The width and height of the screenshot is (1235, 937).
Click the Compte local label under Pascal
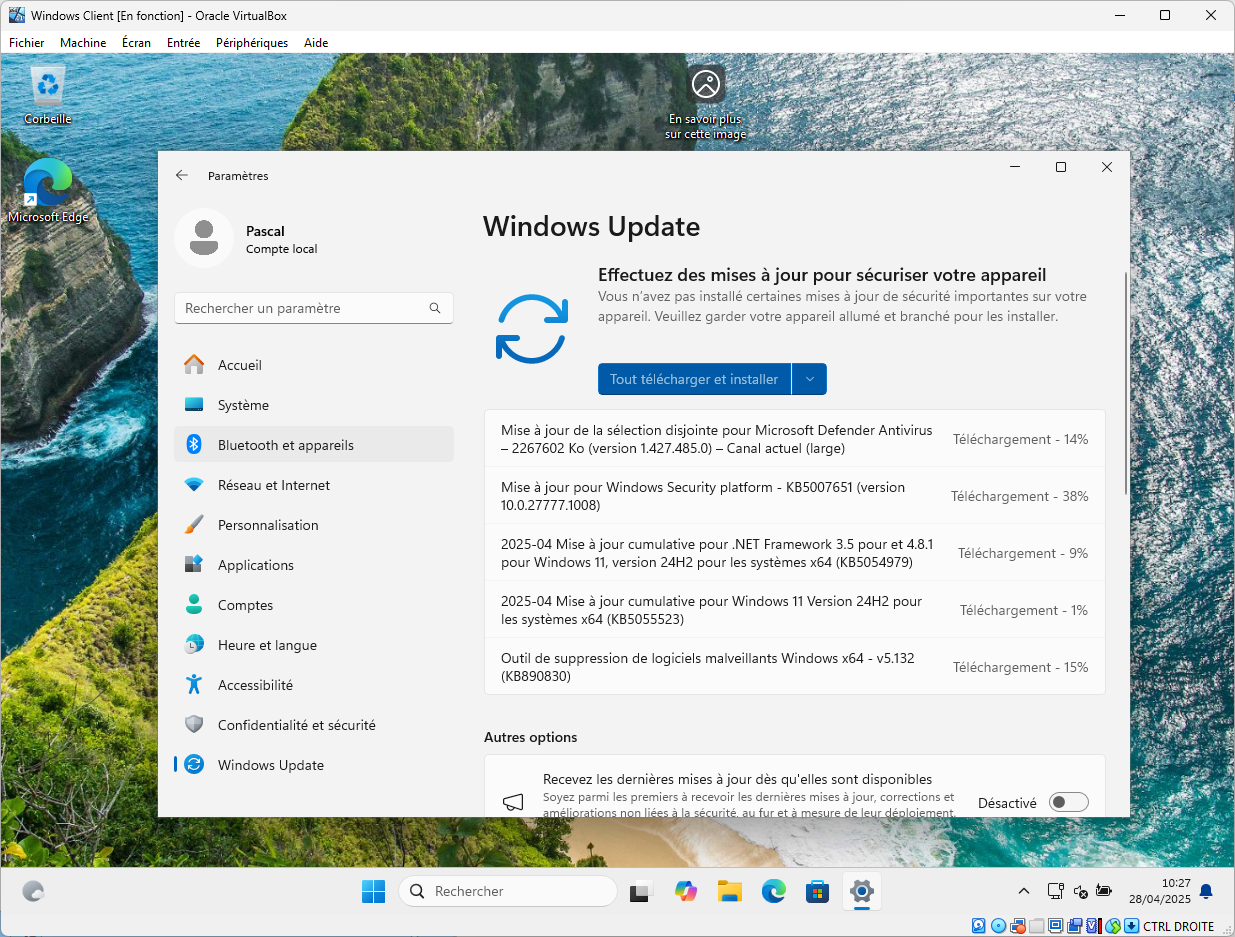pyautogui.click(x=281, y=249)
